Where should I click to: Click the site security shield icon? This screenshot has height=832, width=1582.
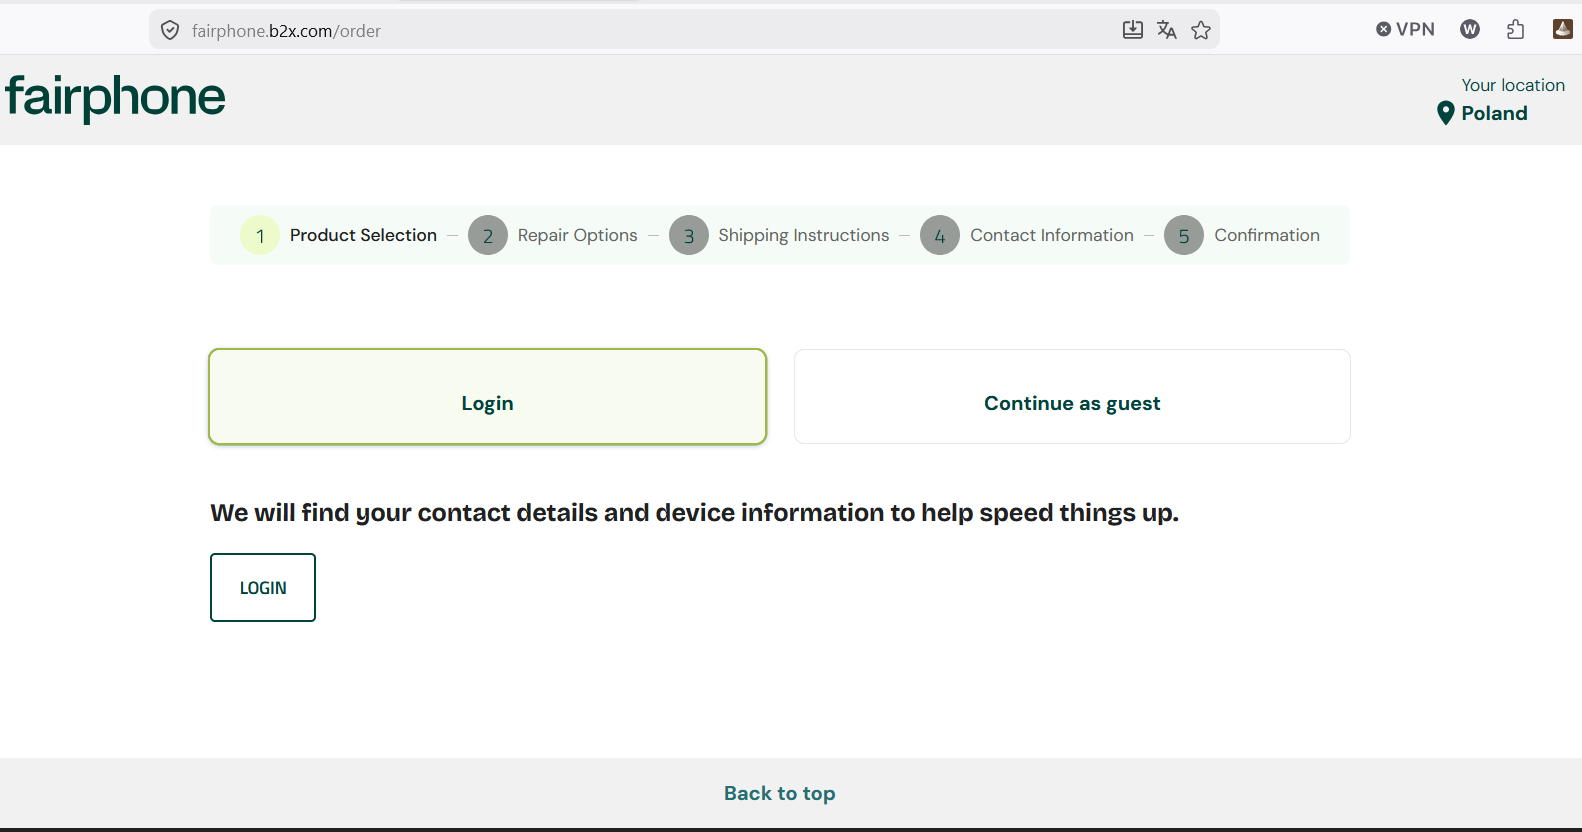(x=170, y=31)
